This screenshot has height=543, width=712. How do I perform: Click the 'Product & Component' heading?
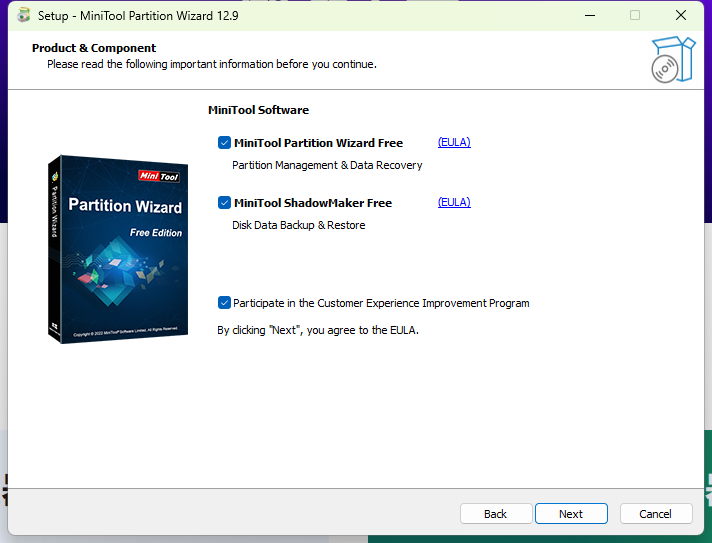coord(94,48)
